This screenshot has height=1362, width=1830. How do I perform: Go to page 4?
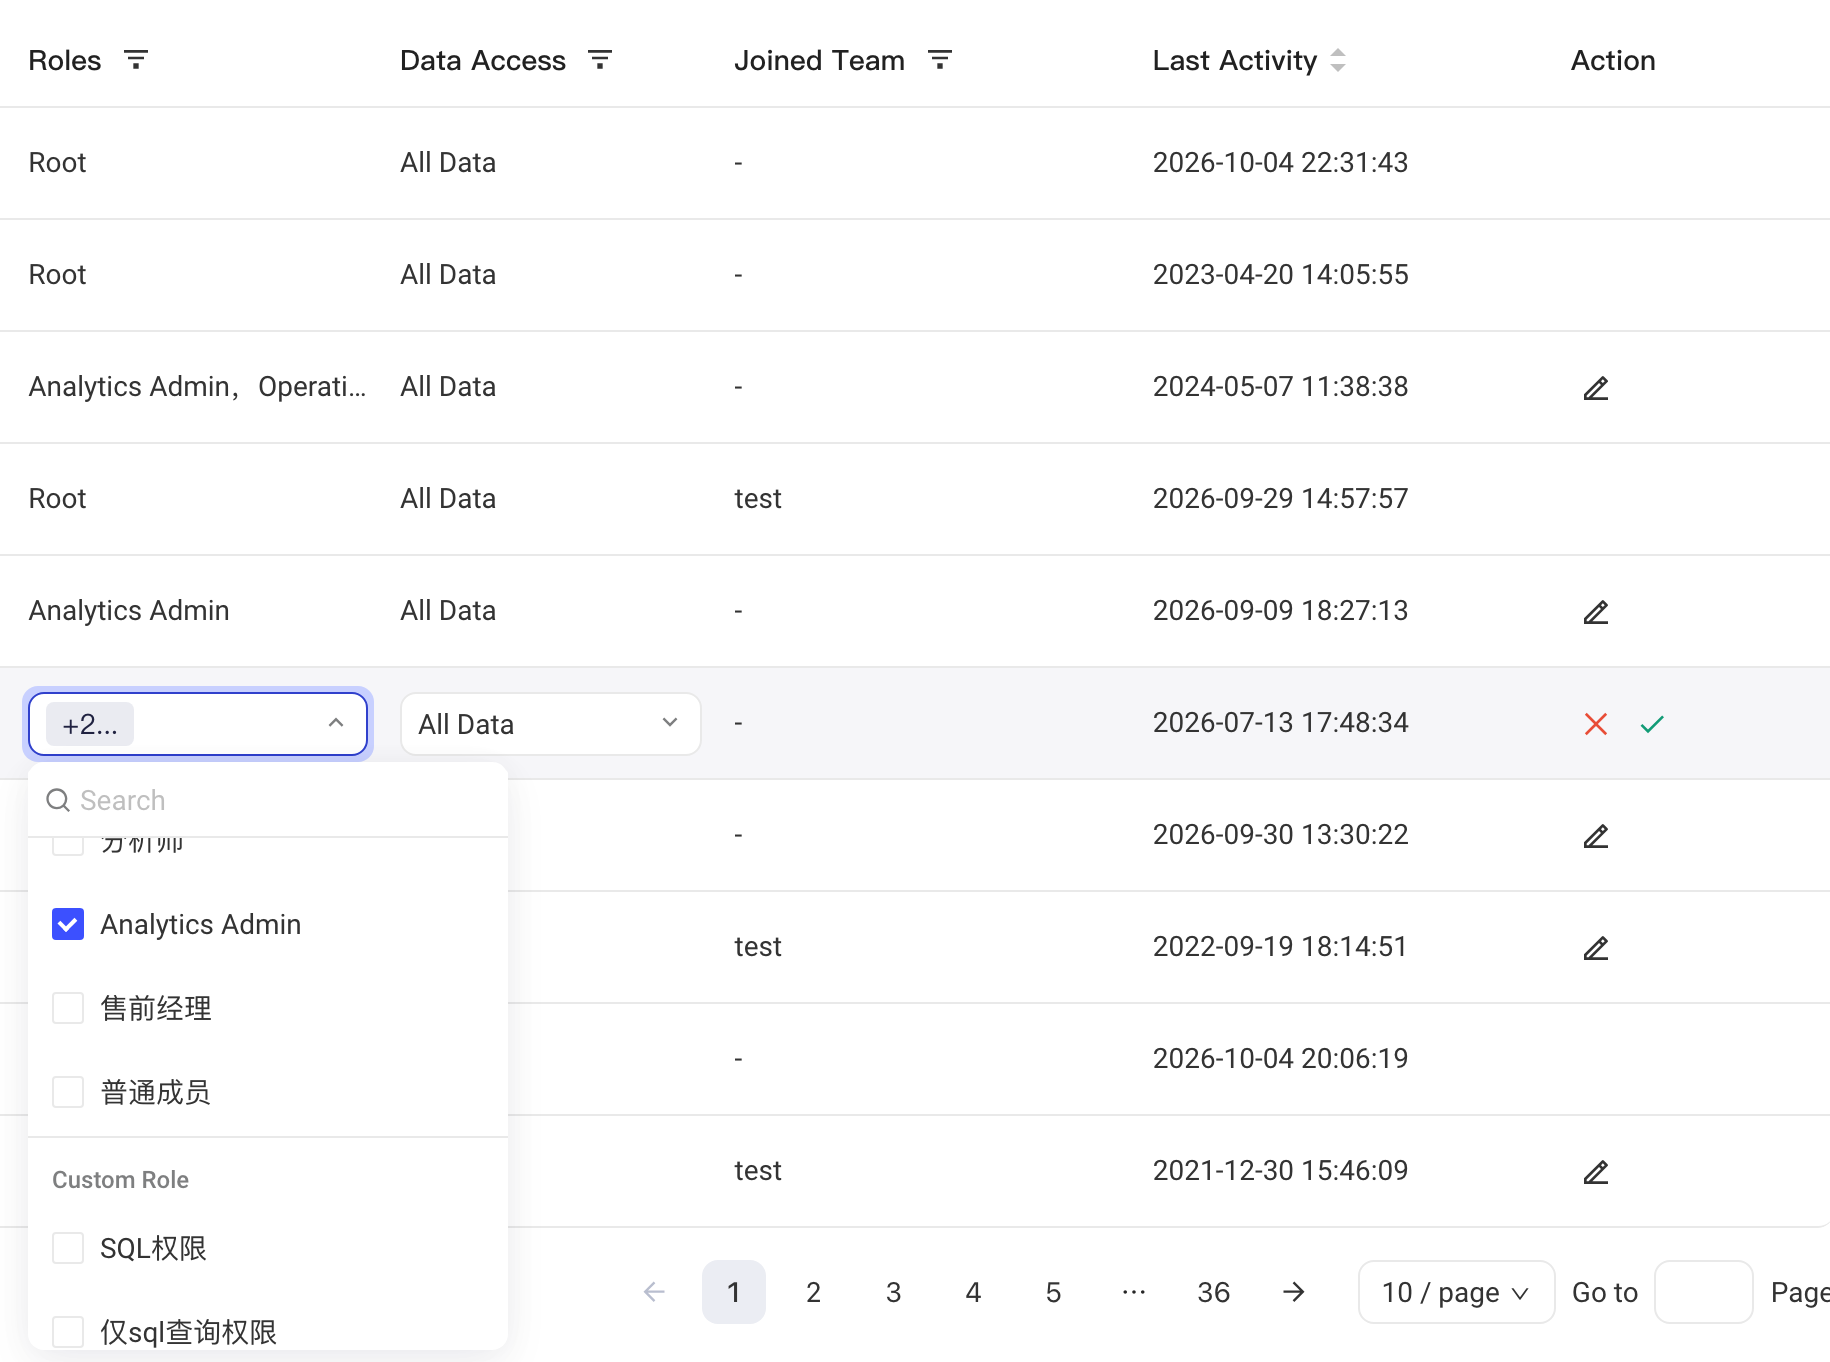[x=974, y=1292]
